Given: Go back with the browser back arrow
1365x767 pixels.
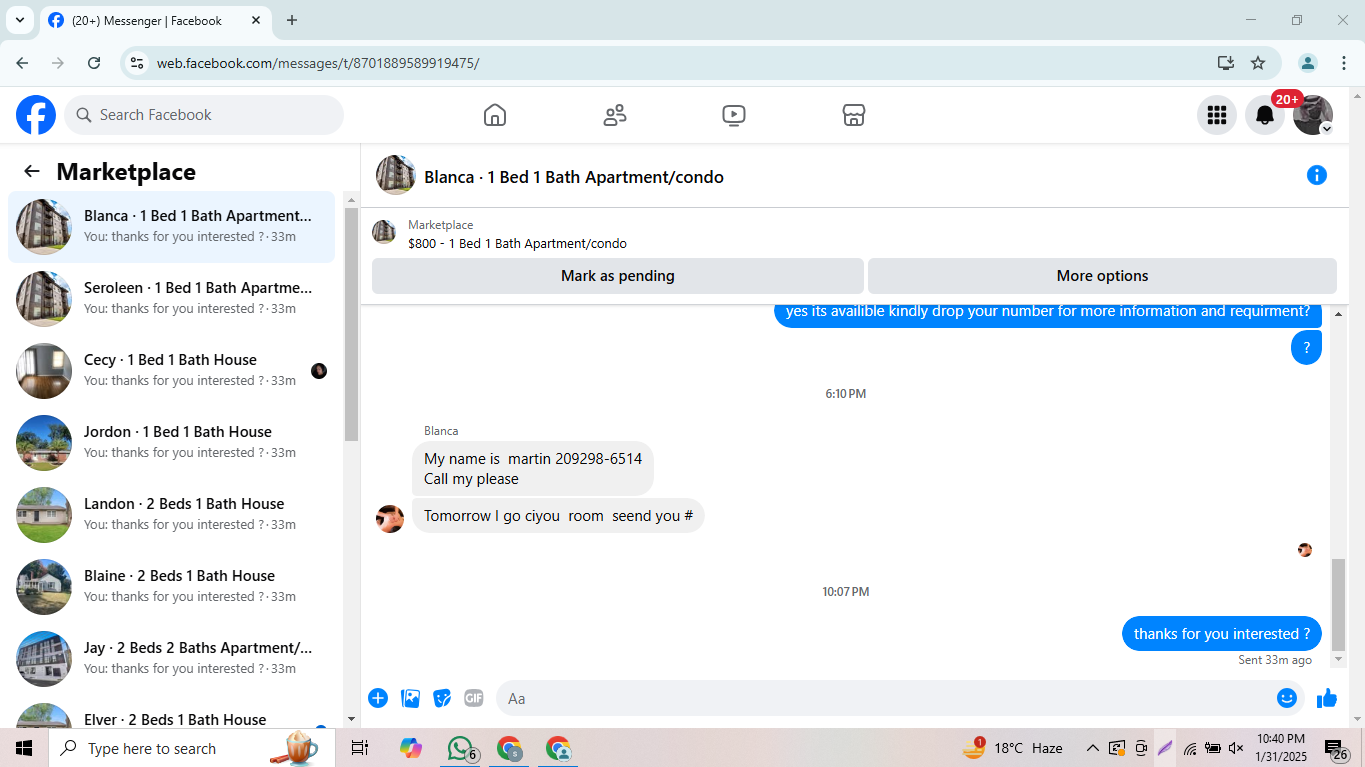Looking at the screenshot, I should pyautogui.click(x=22, y=63).
